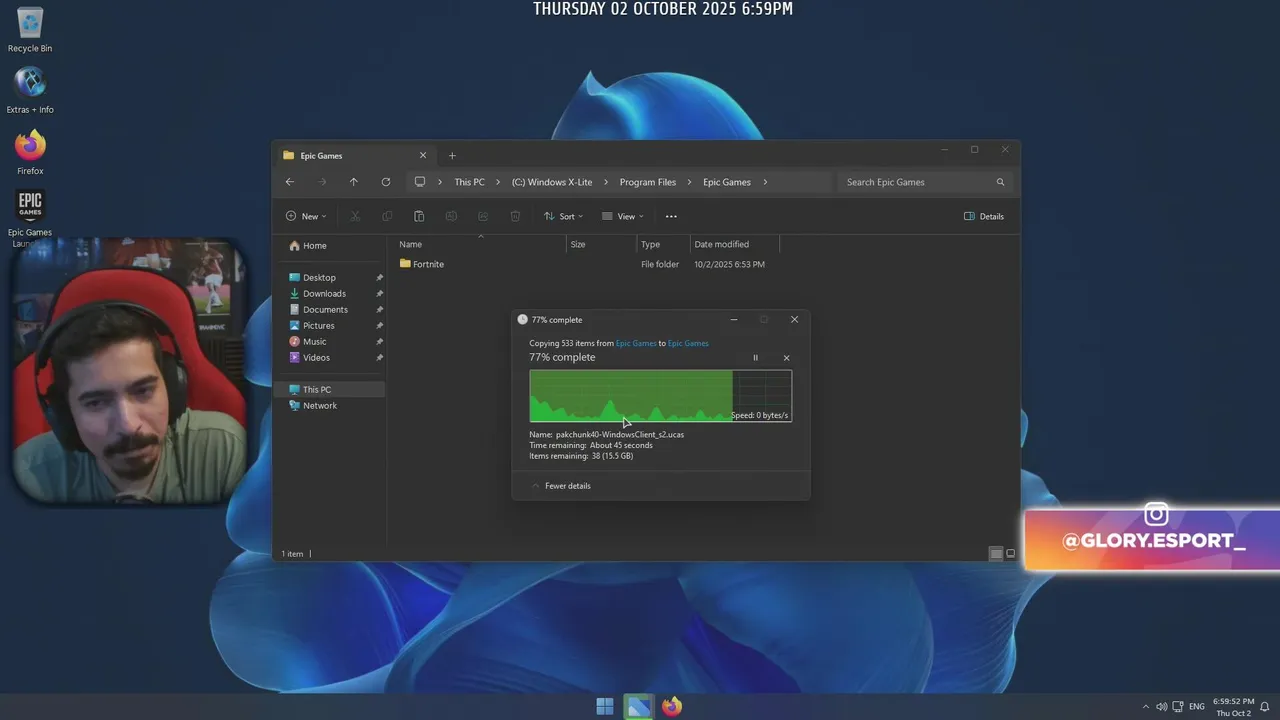
Task: Collapse with Fewer details
Action: (561, 486)
